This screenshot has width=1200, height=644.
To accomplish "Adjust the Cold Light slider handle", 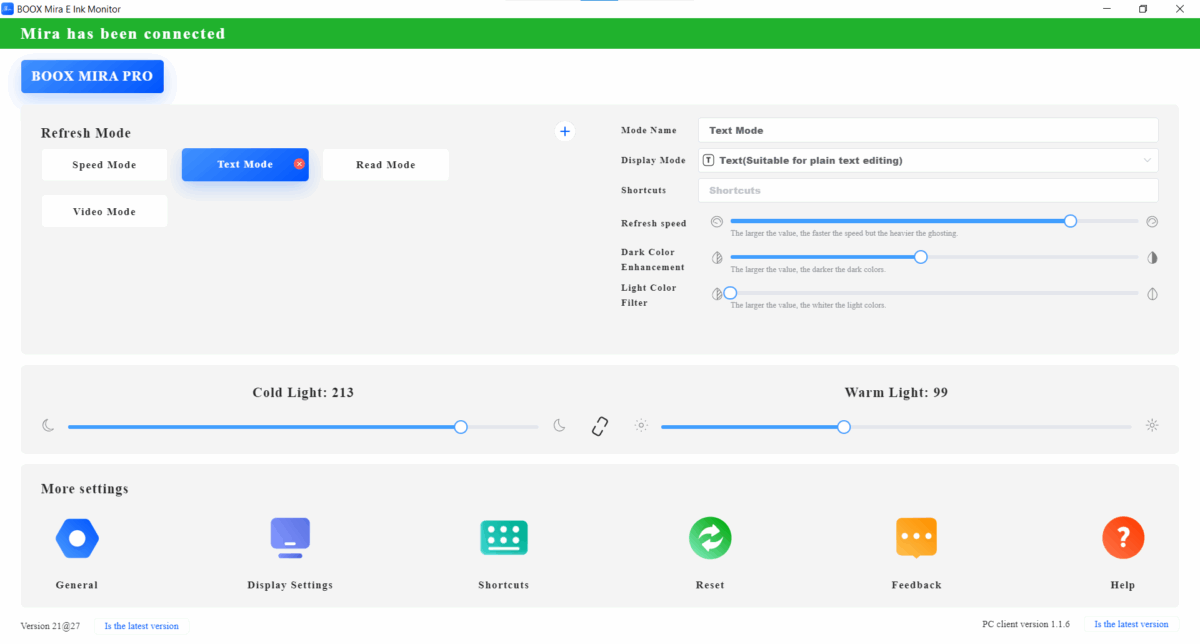I will click(x=461, y=427).
